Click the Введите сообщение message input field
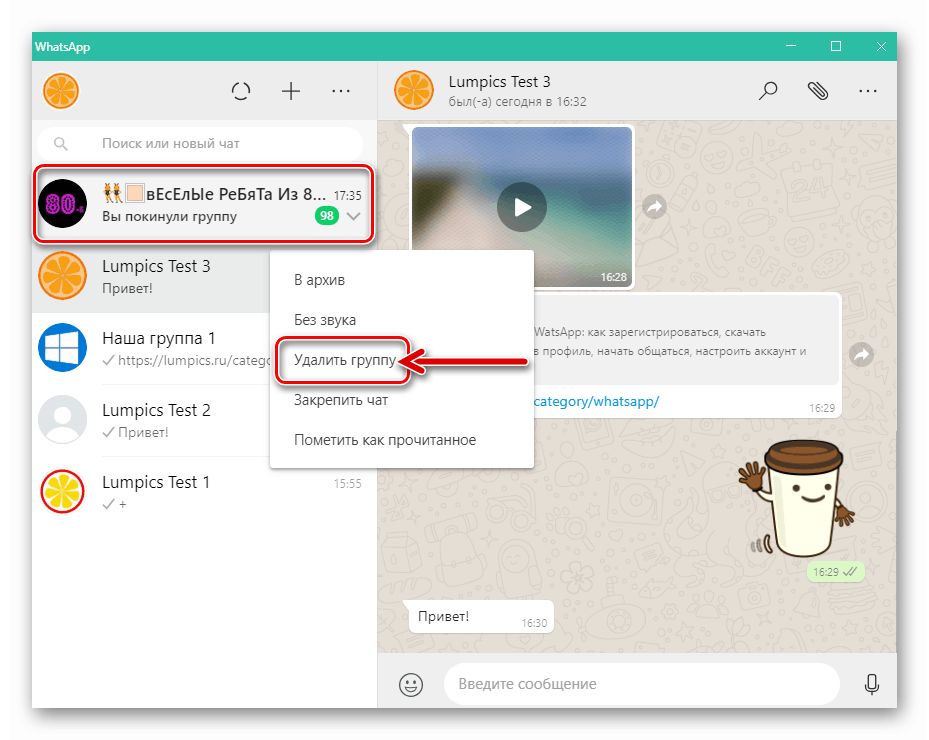929x740 pixels. point(640,684)
